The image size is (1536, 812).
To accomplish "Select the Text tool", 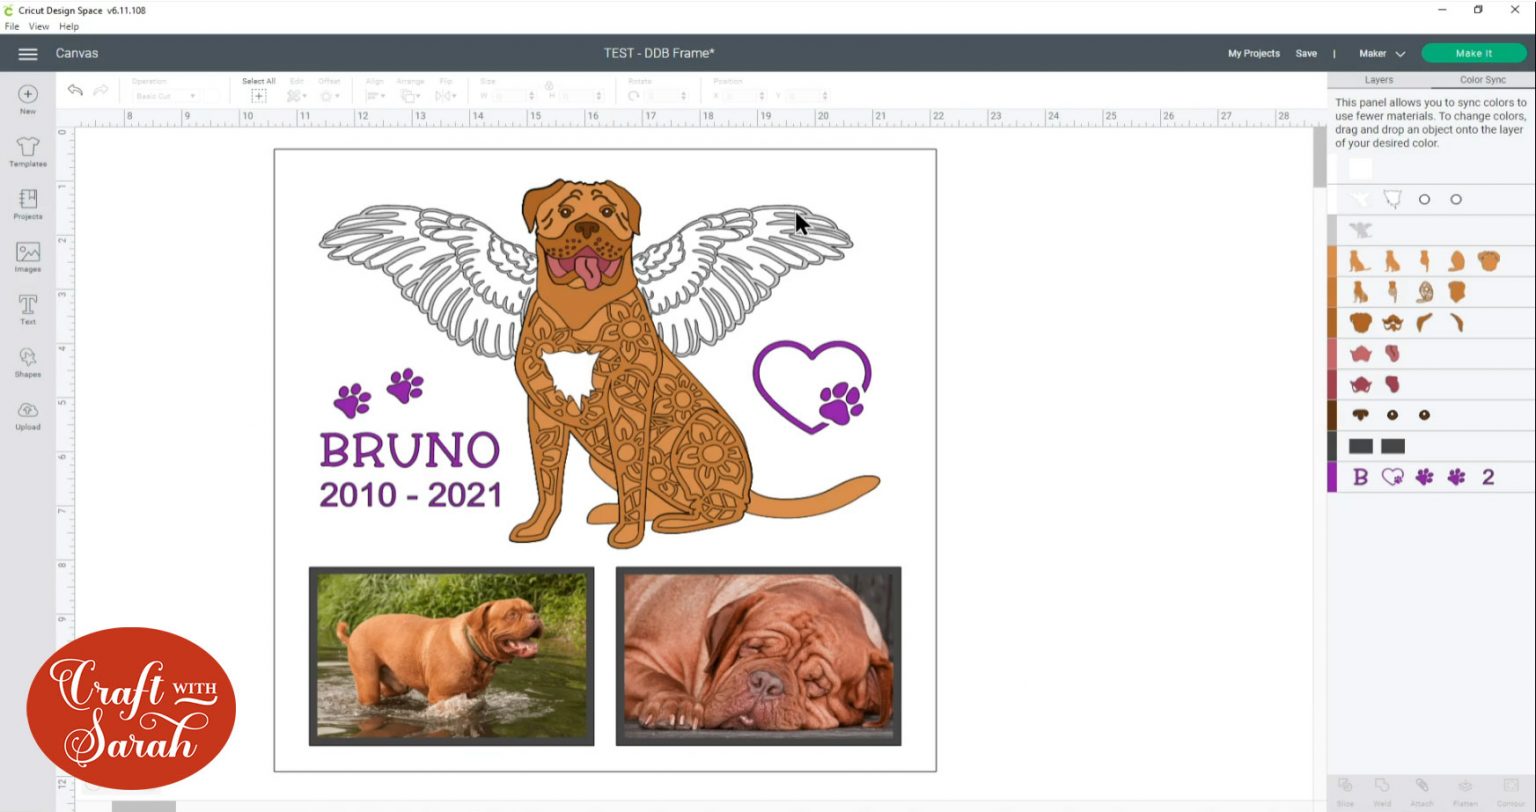I will pos(28,310).
